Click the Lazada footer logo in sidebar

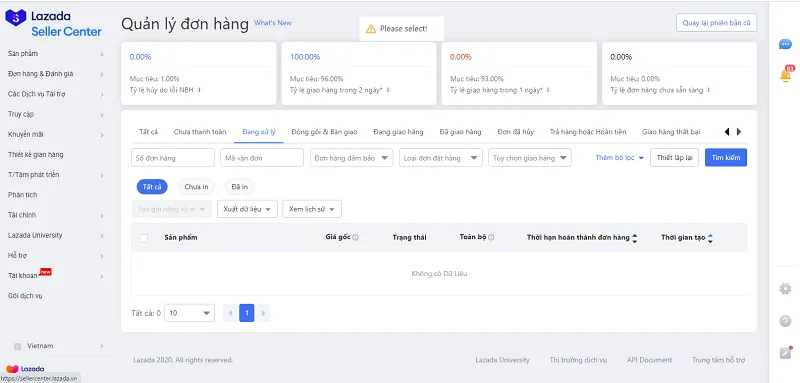pos(25,368)
